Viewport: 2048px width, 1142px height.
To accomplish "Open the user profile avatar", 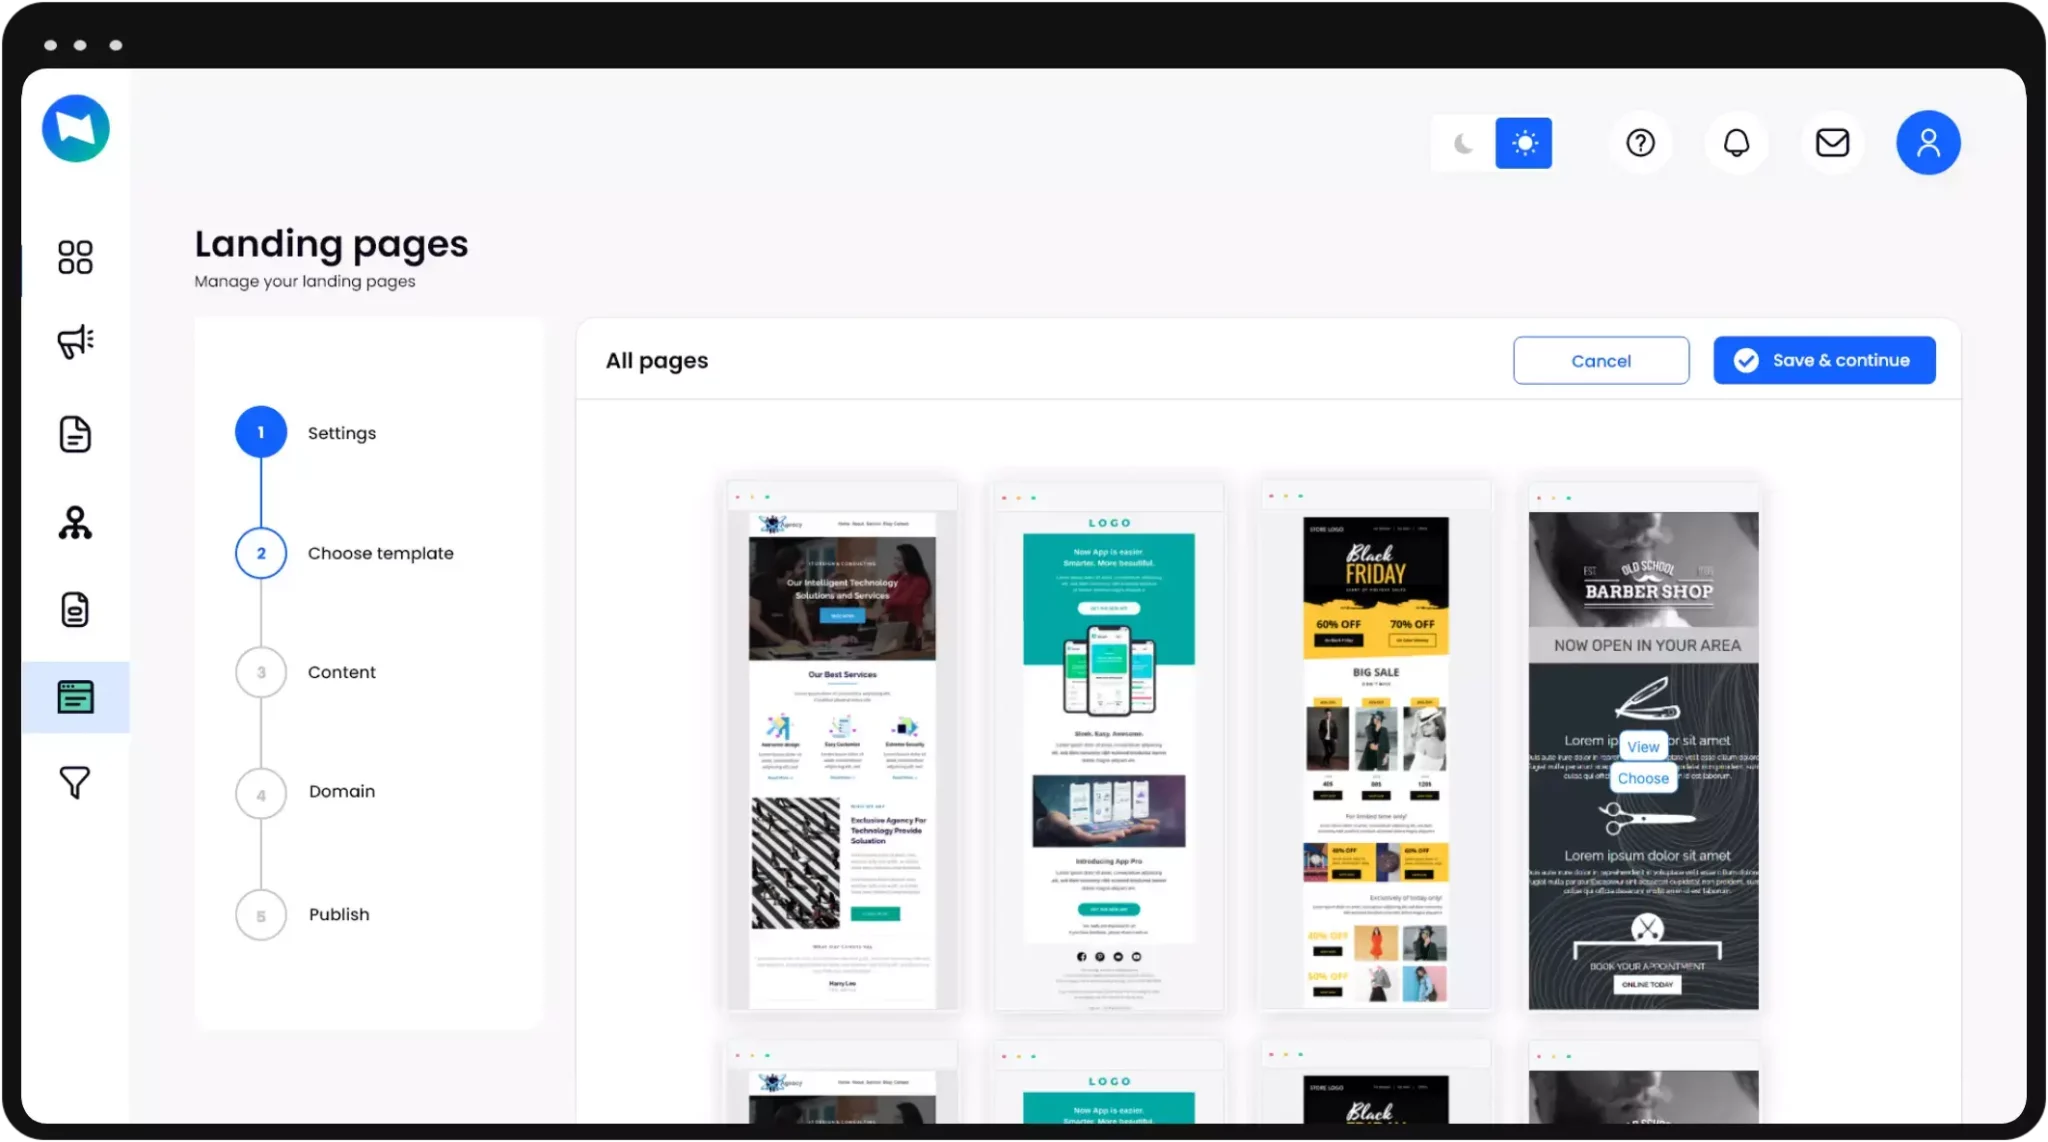I will pyautogui.click(x=1928, y=143).
